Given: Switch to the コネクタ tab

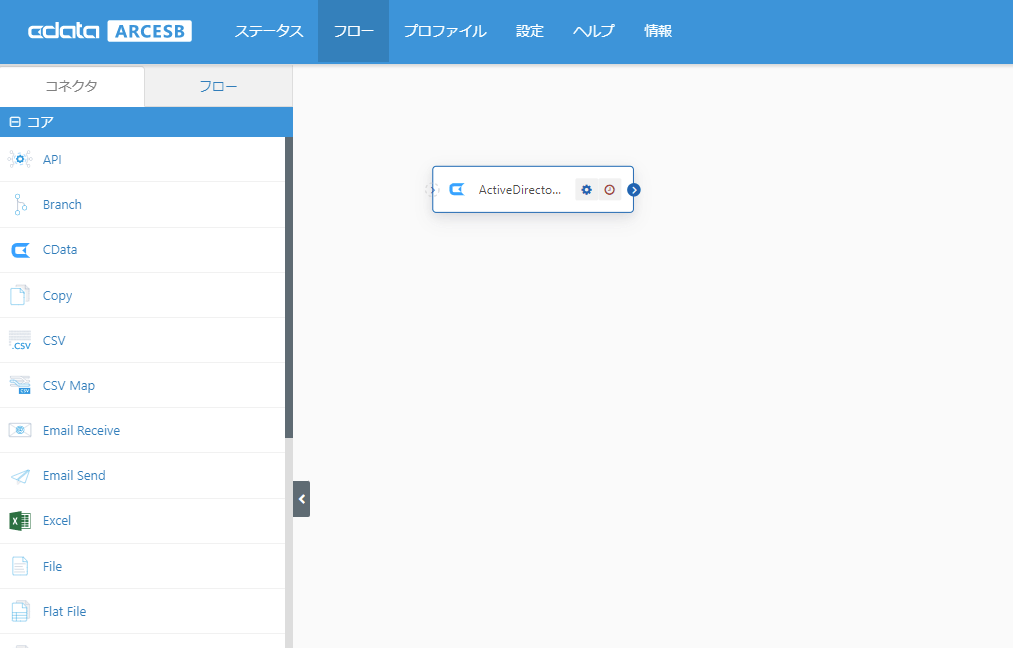Looking at the screenshot, I should [72, 87].
